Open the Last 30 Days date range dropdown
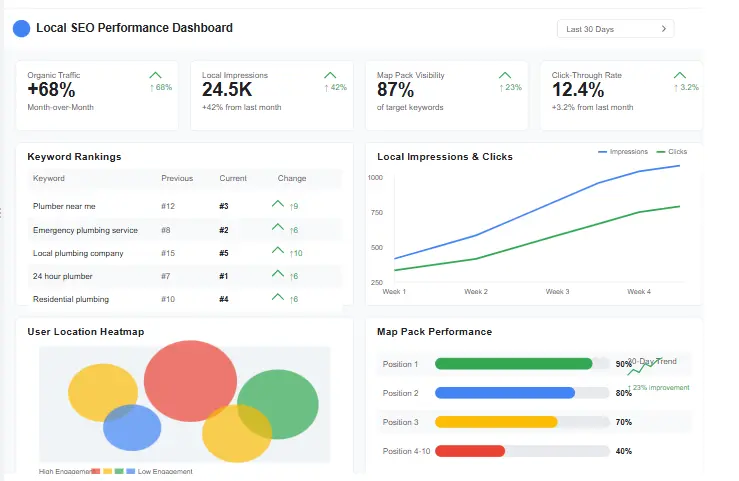This screenshot has width=739, height=481. click(615, 29)
